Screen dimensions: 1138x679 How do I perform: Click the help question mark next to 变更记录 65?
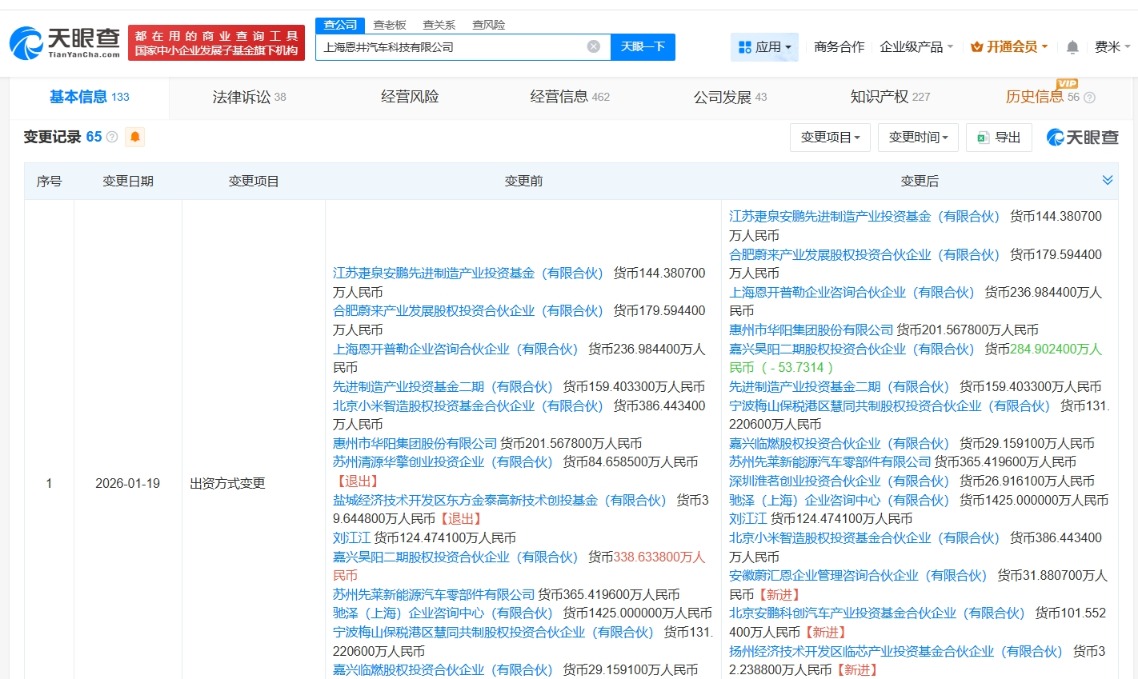point(112,137)
